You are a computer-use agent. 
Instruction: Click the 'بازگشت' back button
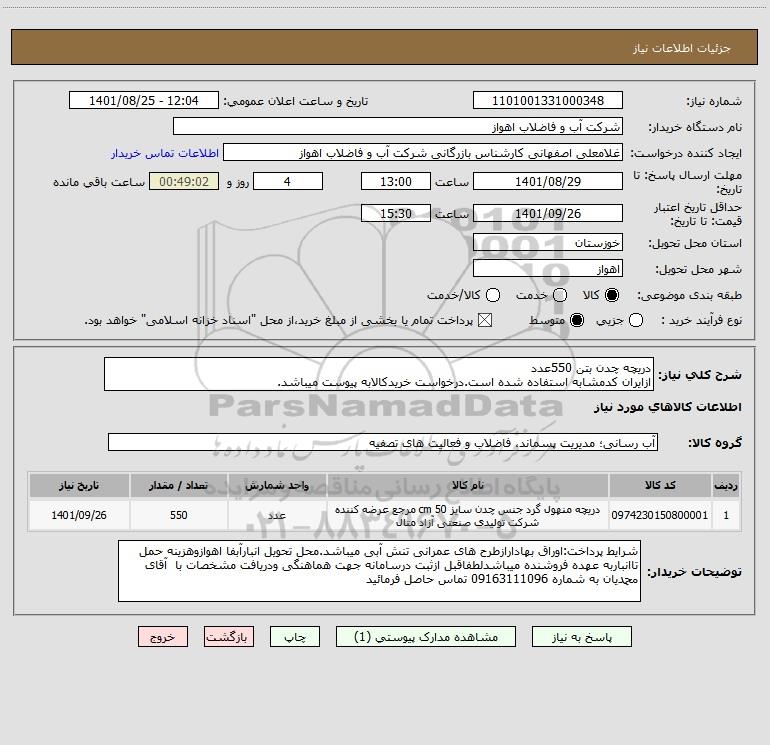tap(229, 637)
